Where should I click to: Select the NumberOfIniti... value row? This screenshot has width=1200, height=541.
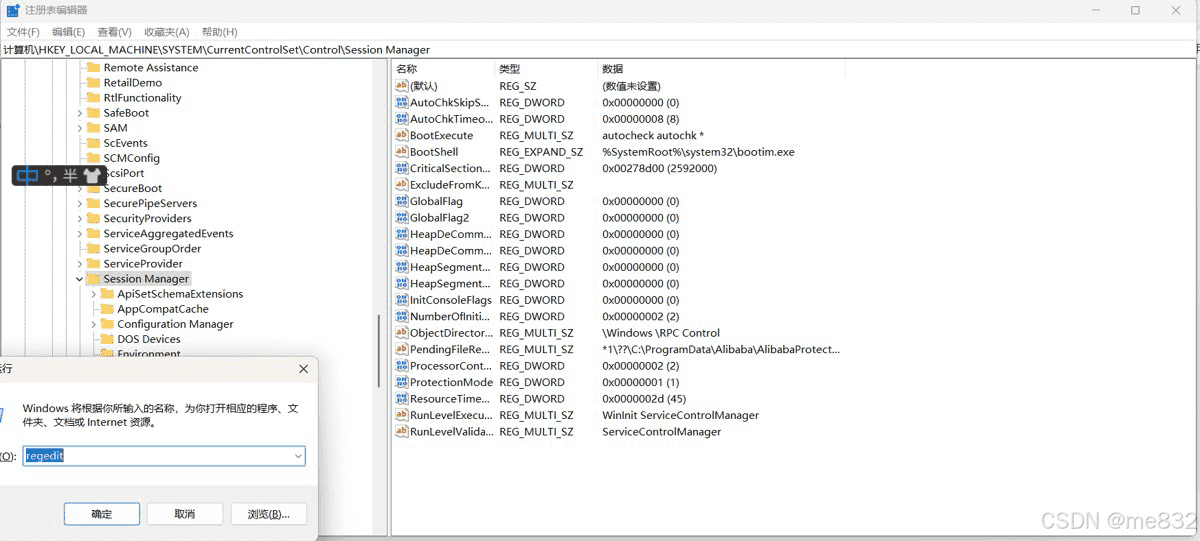coord(620,316)
